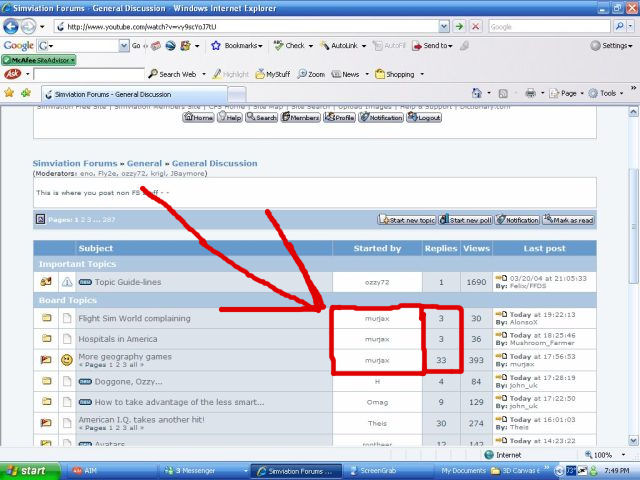Screen dimensions: 640x480
Task: Expand the IE Page menu
Action: (x=567, y=93)
